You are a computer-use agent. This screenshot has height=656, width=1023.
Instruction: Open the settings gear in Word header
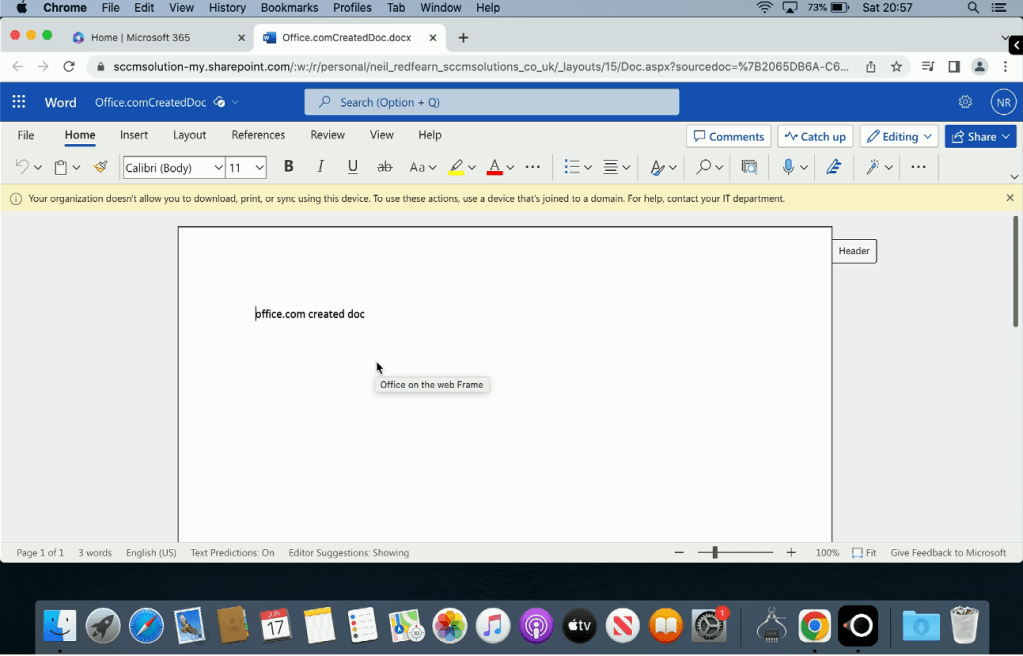(965, 102)
